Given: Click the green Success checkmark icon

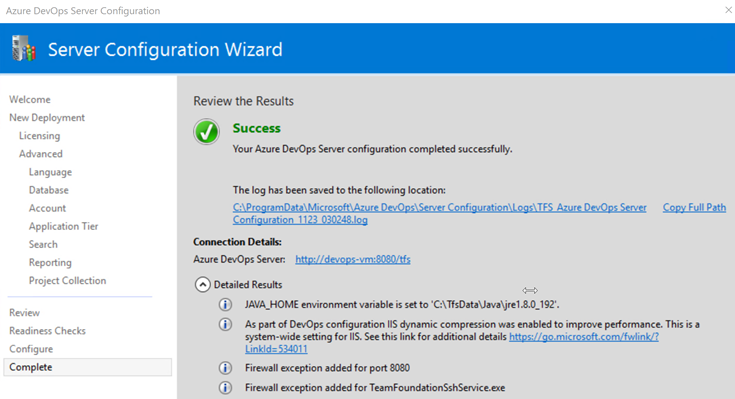Looking at the screenshot, I should point(206,132).
